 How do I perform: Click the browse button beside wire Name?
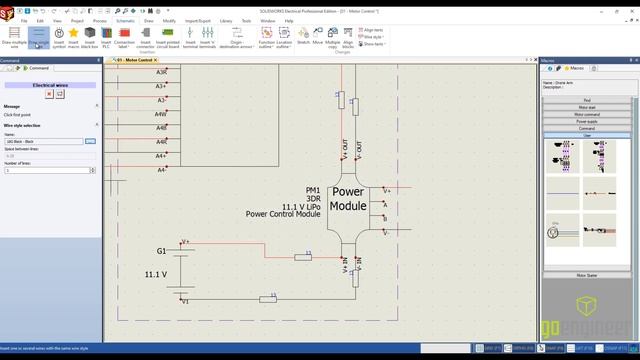90,141
